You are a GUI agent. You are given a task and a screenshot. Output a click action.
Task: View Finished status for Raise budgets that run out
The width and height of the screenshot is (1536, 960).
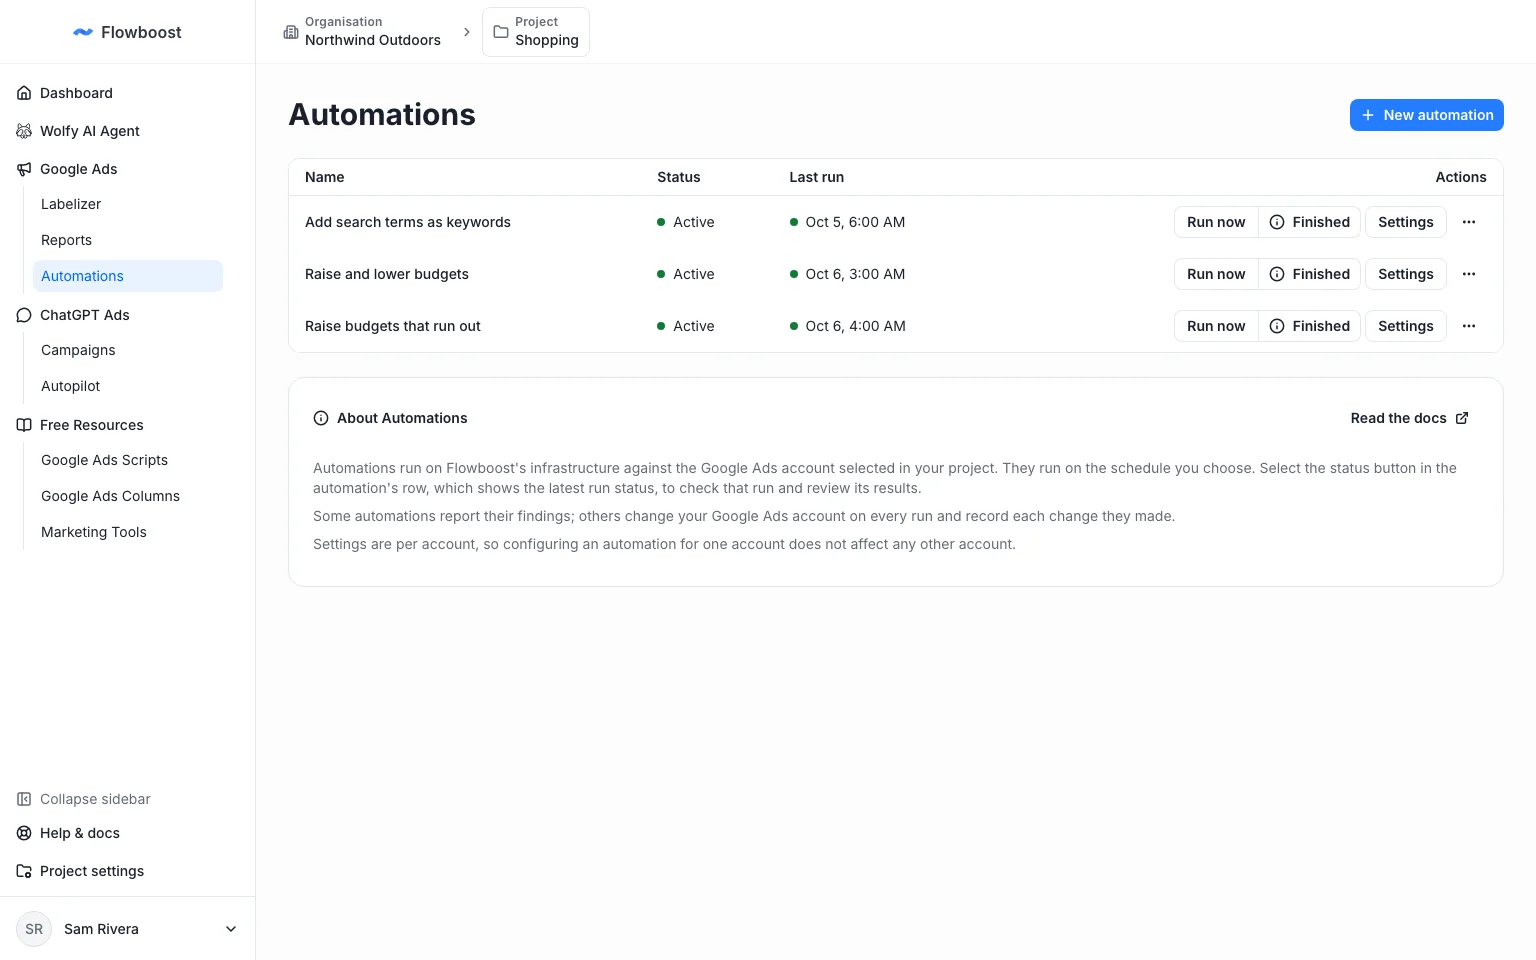click(x=1310, y=326)
